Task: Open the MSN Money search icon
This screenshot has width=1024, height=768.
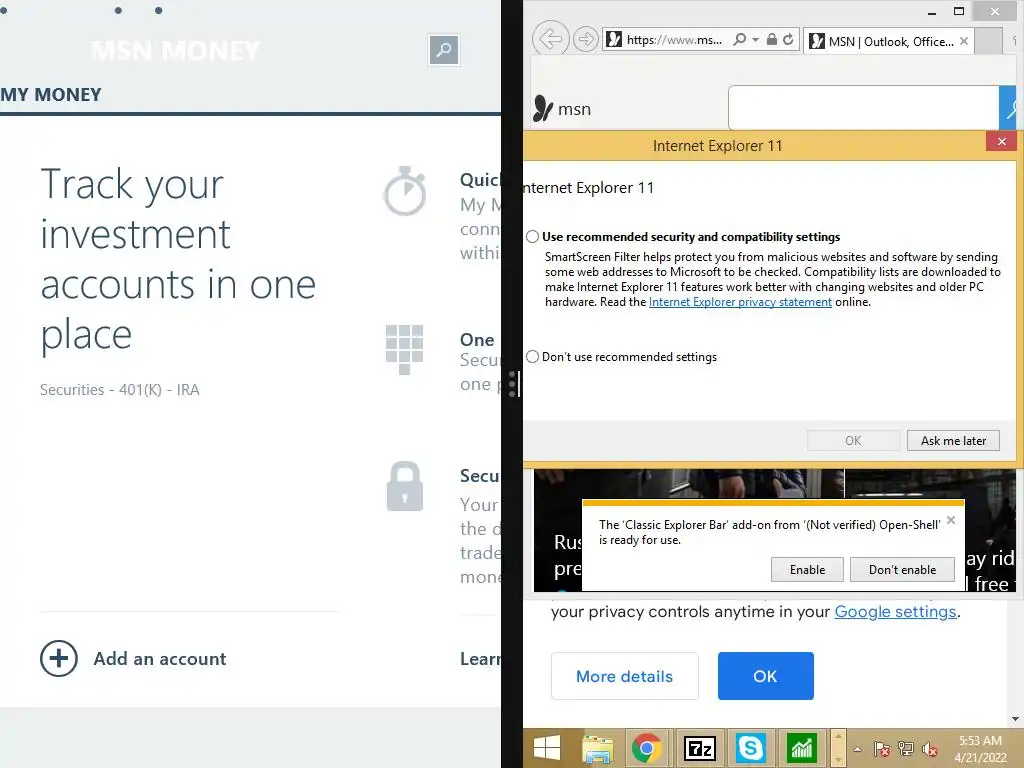Action: tap(443, 50)
